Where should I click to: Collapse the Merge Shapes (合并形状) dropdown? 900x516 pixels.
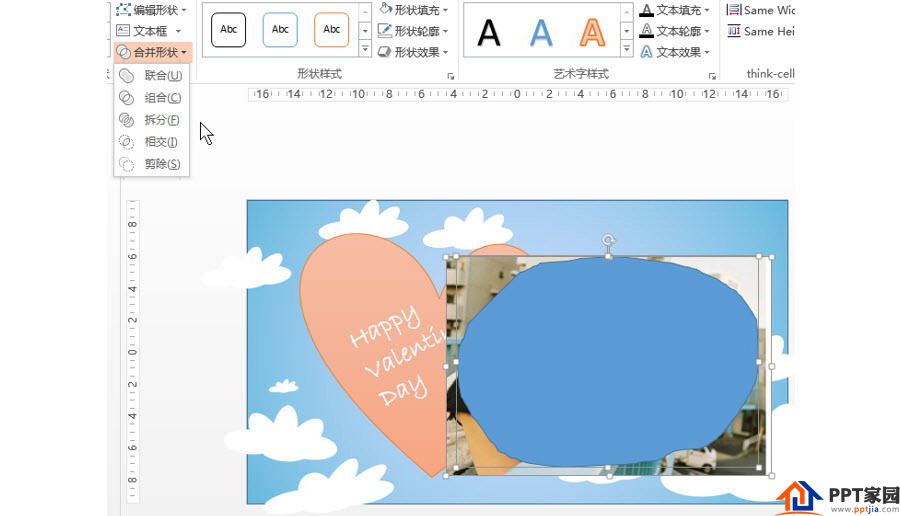152,52
